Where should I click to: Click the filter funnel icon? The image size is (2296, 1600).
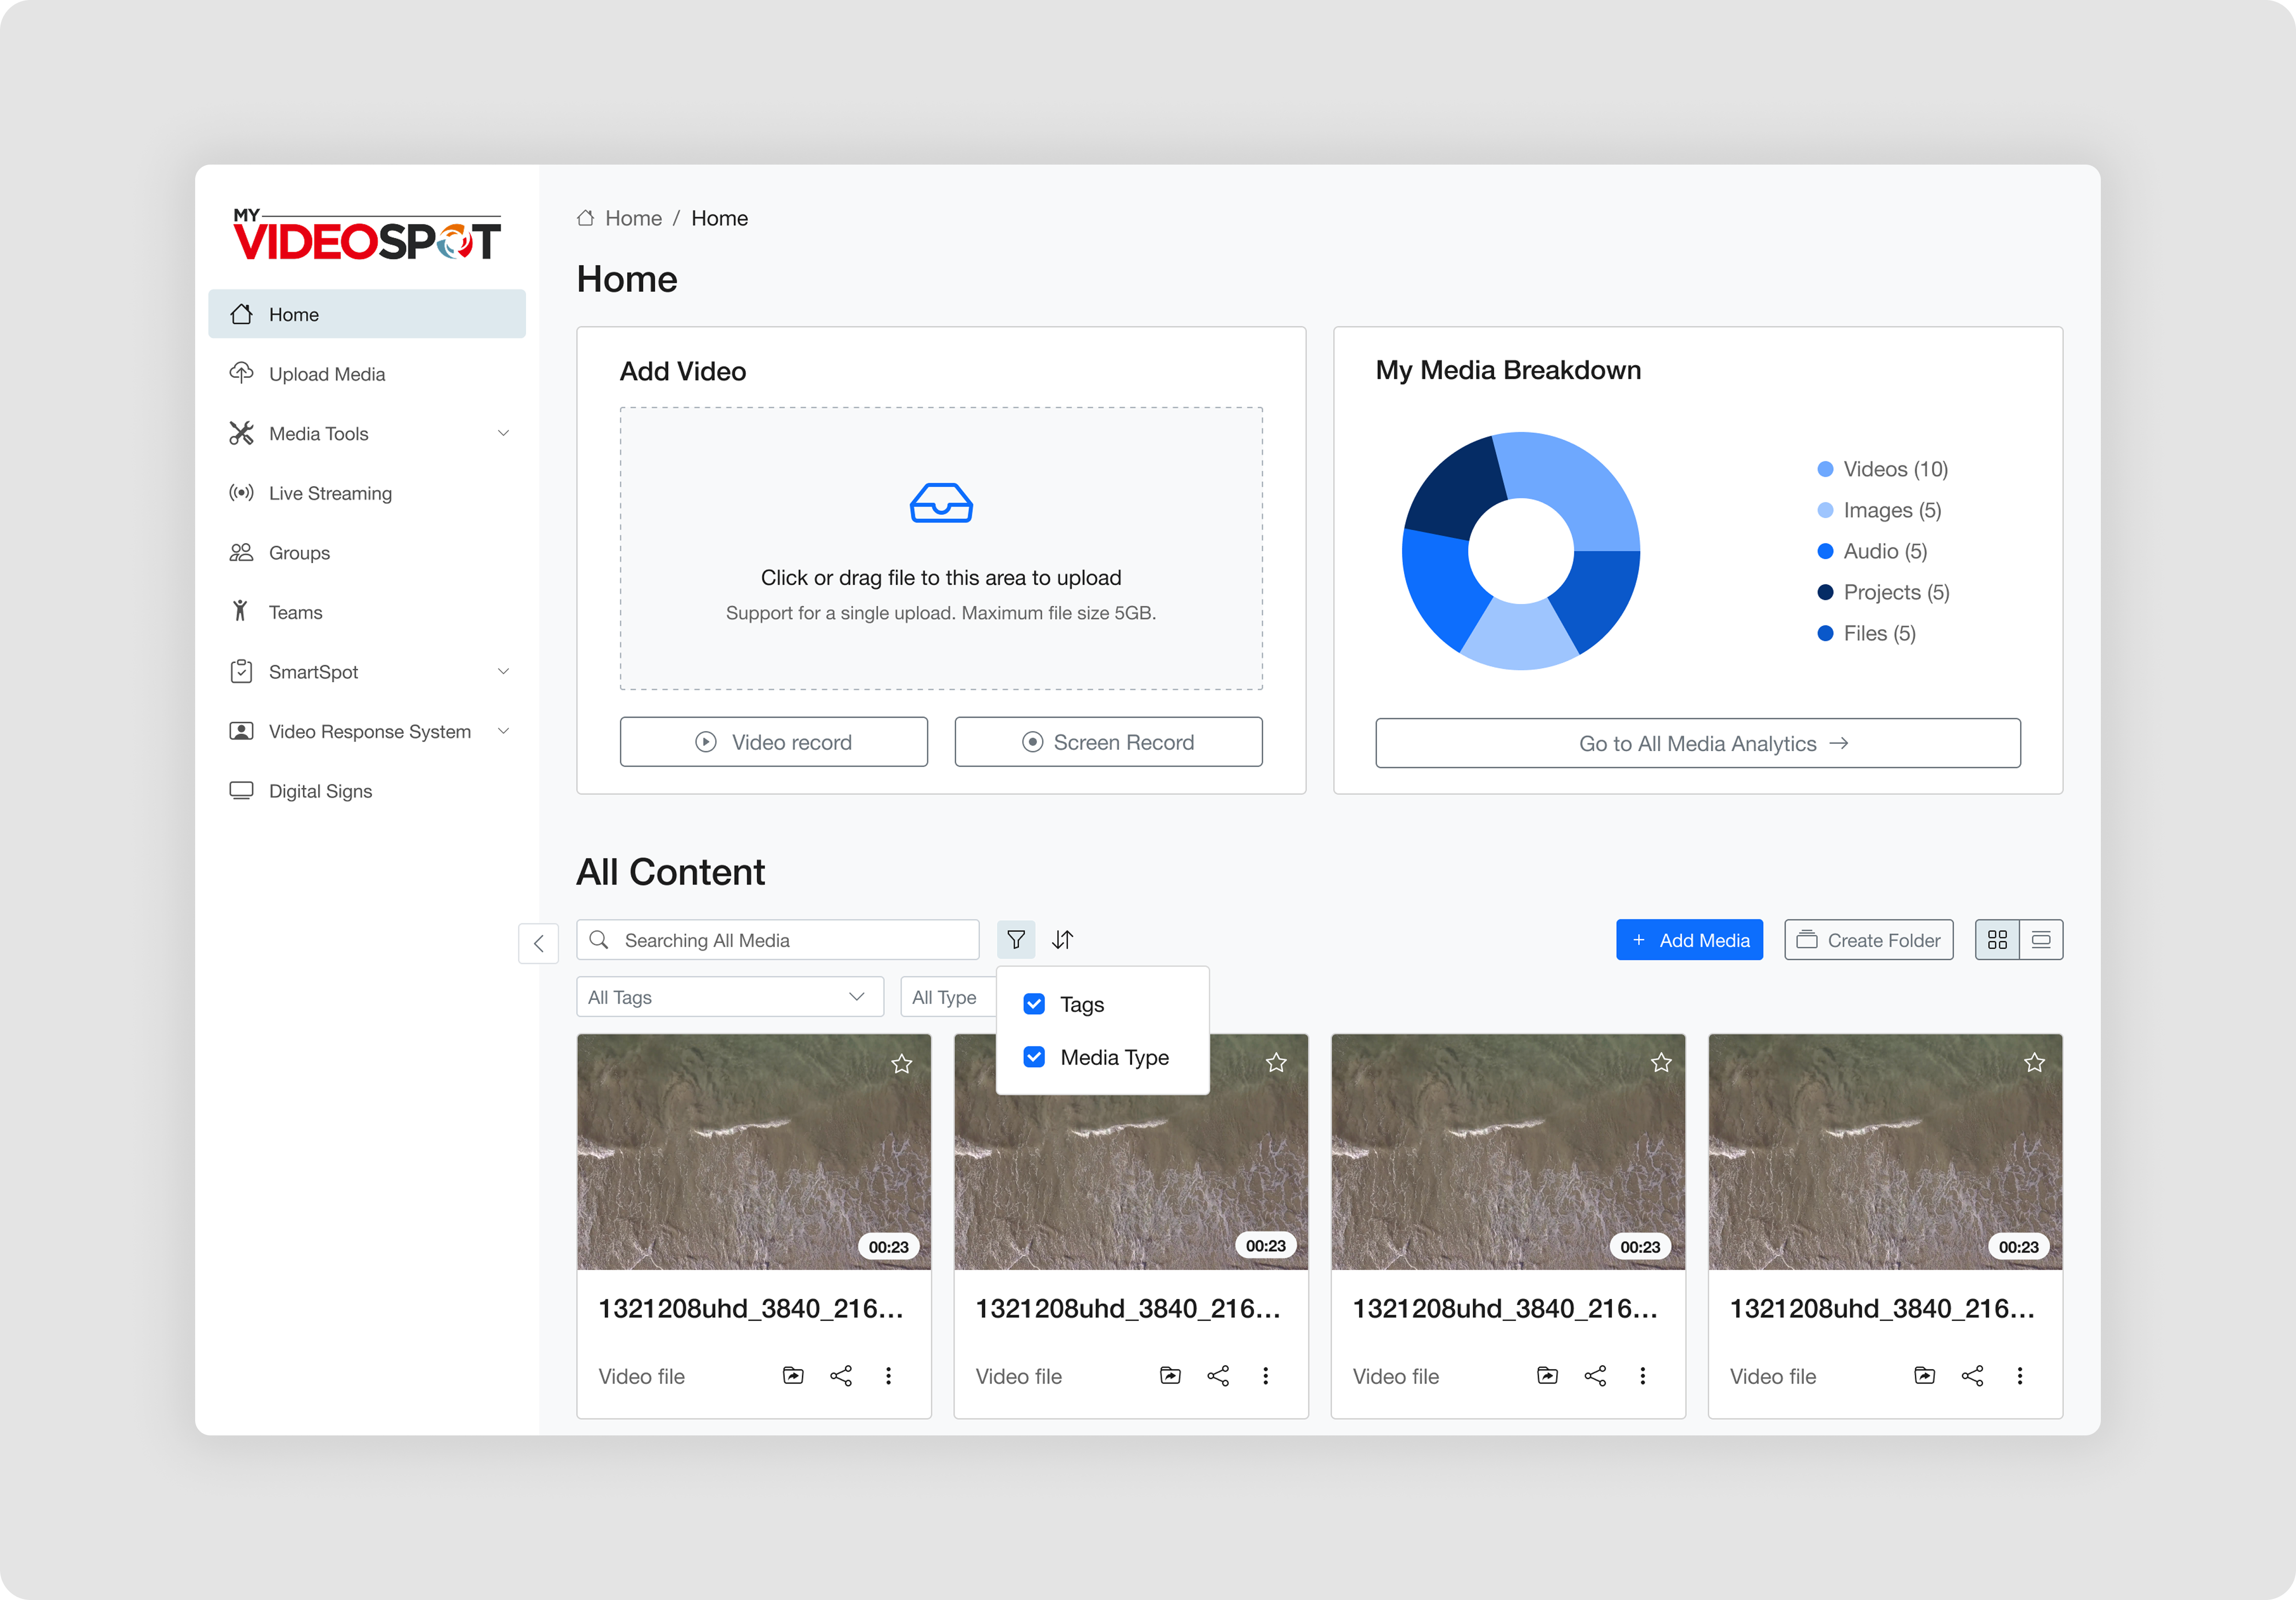[x=1015, y=940]
